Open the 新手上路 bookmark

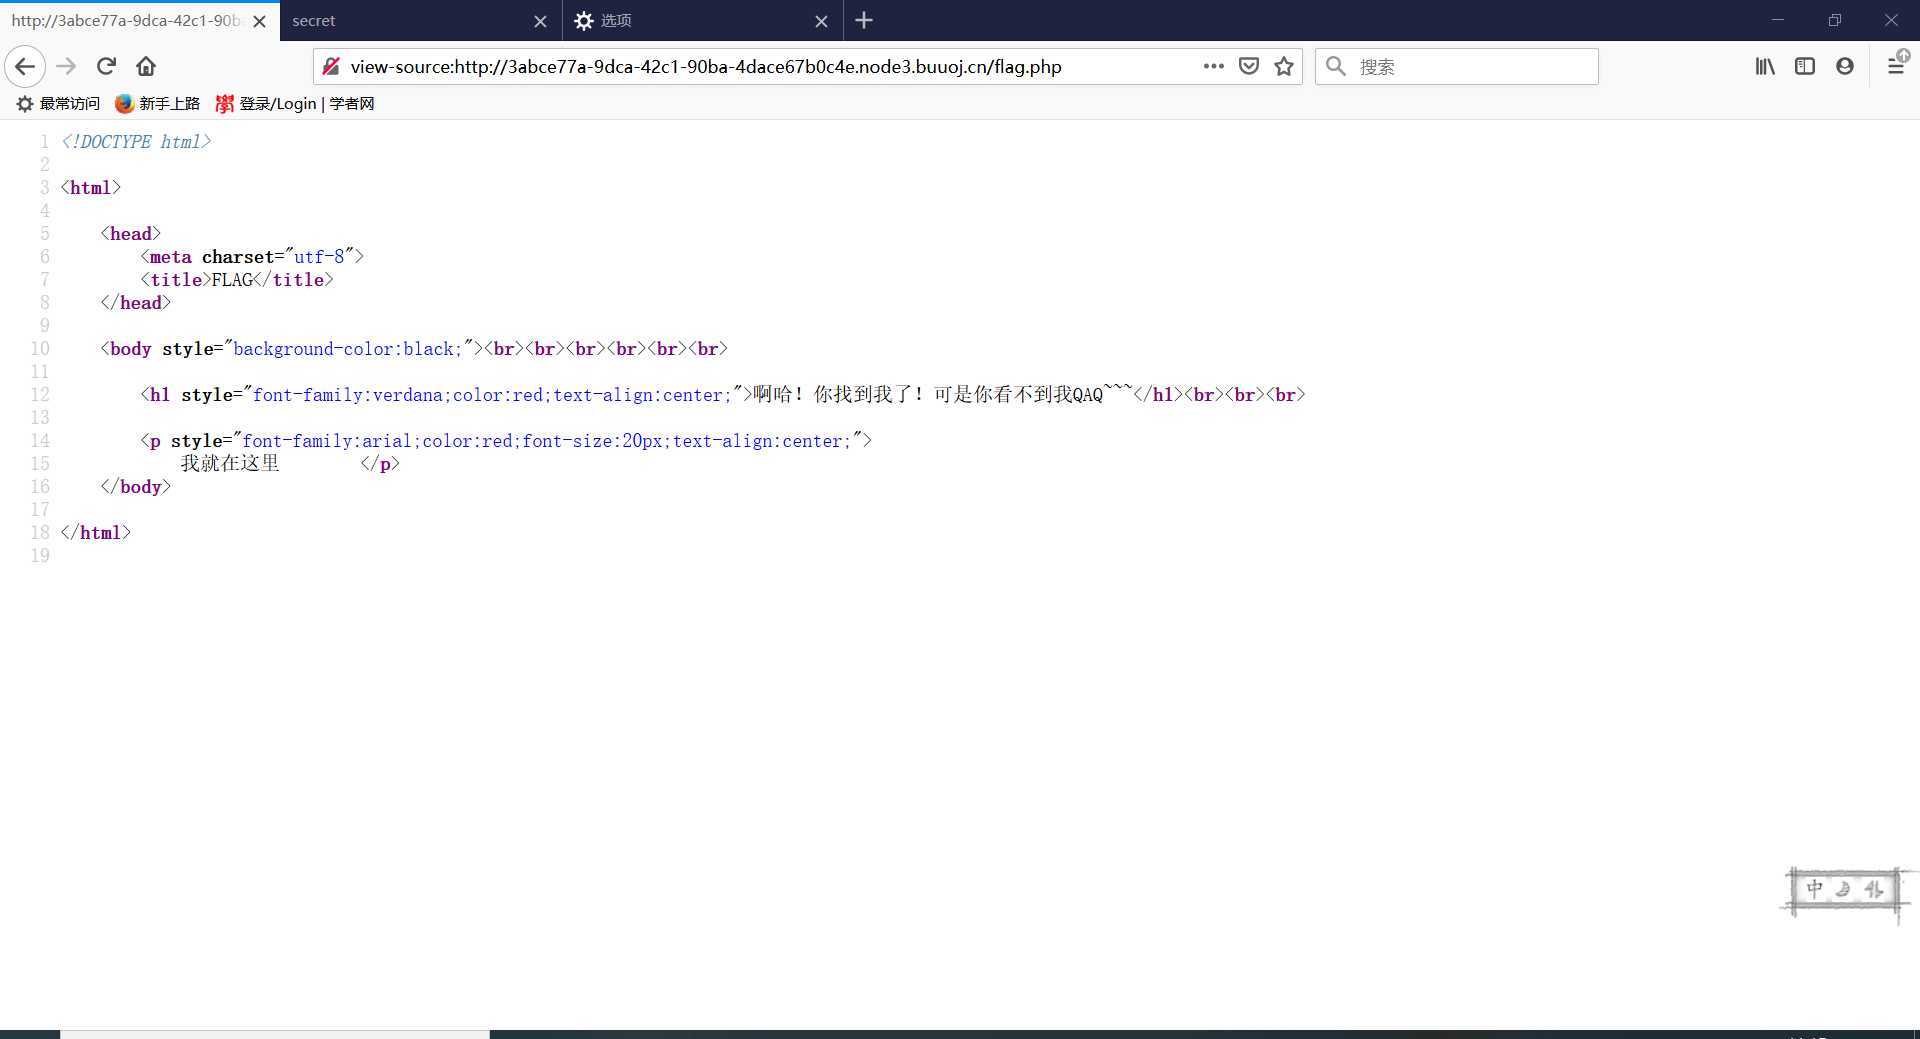158,104
